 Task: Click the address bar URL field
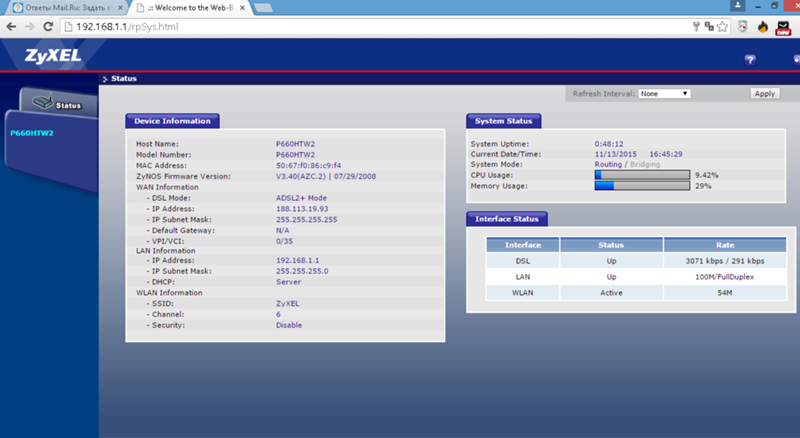(378, 27)
